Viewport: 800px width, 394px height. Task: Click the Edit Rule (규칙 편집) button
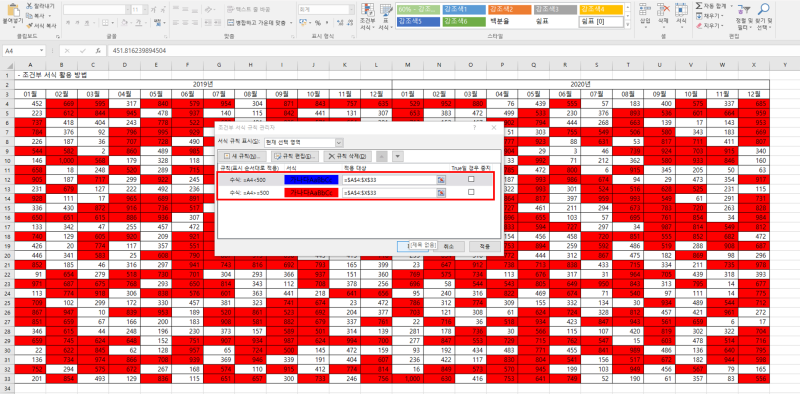[x=295, y=156]
